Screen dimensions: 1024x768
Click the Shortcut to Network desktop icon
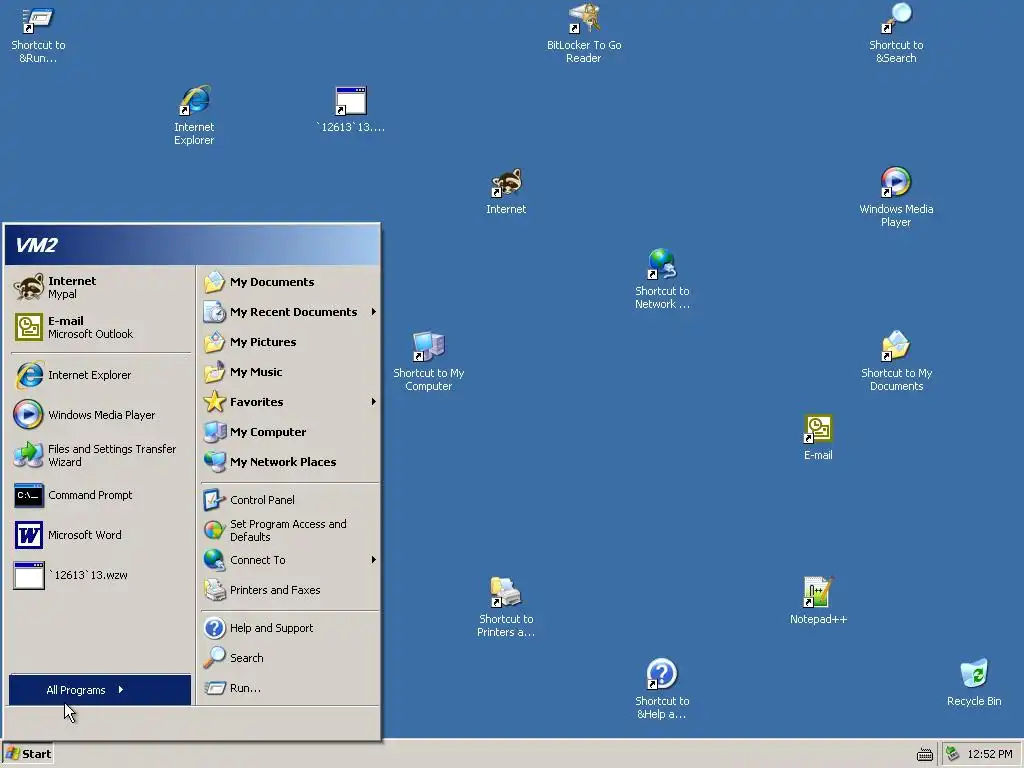(x=662, y=279)
